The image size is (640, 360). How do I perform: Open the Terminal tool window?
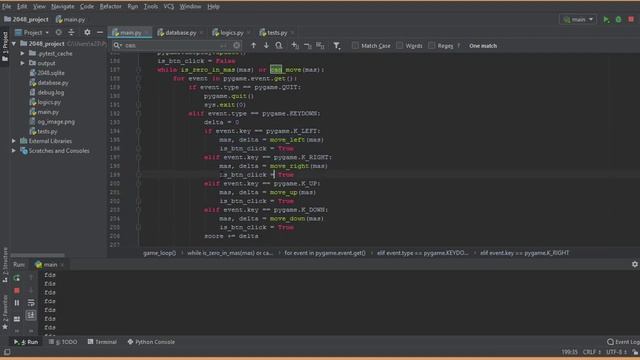pos(102,342)
